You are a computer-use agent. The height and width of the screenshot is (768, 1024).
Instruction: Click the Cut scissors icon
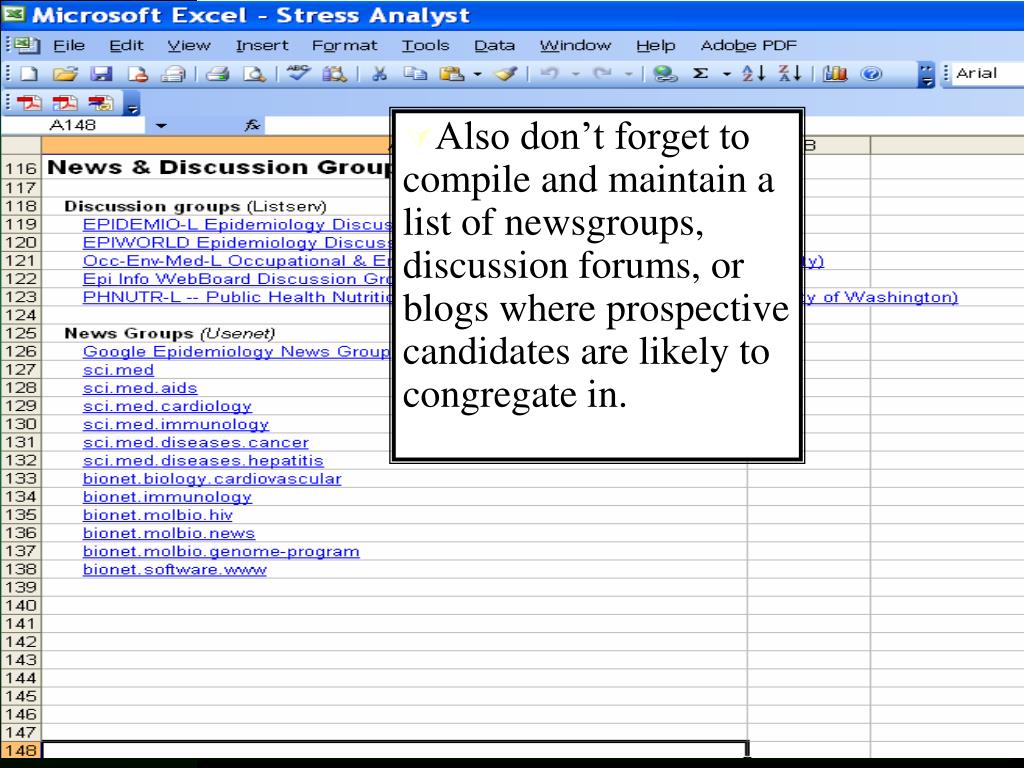(x=379, y=74)
